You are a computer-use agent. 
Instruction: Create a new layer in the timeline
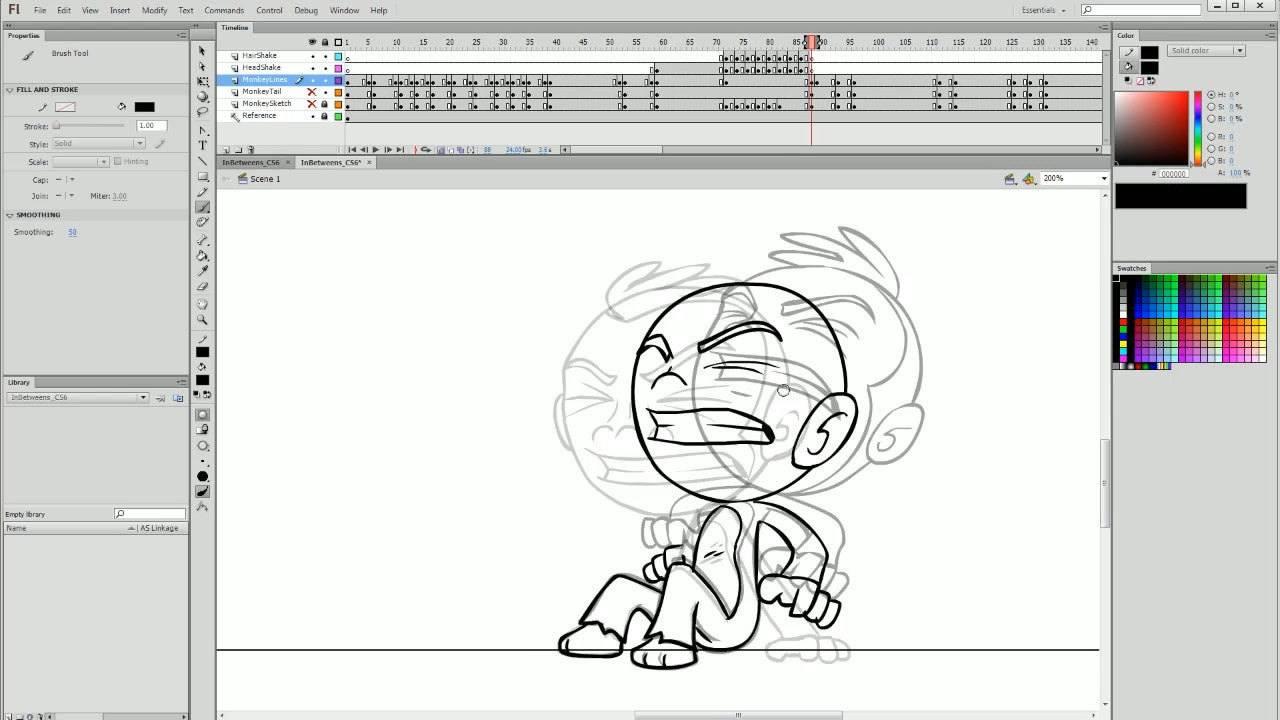click(224, 150)
